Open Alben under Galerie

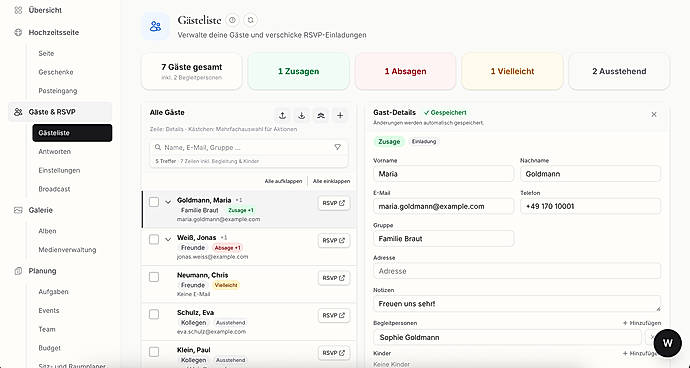point(47,231)
